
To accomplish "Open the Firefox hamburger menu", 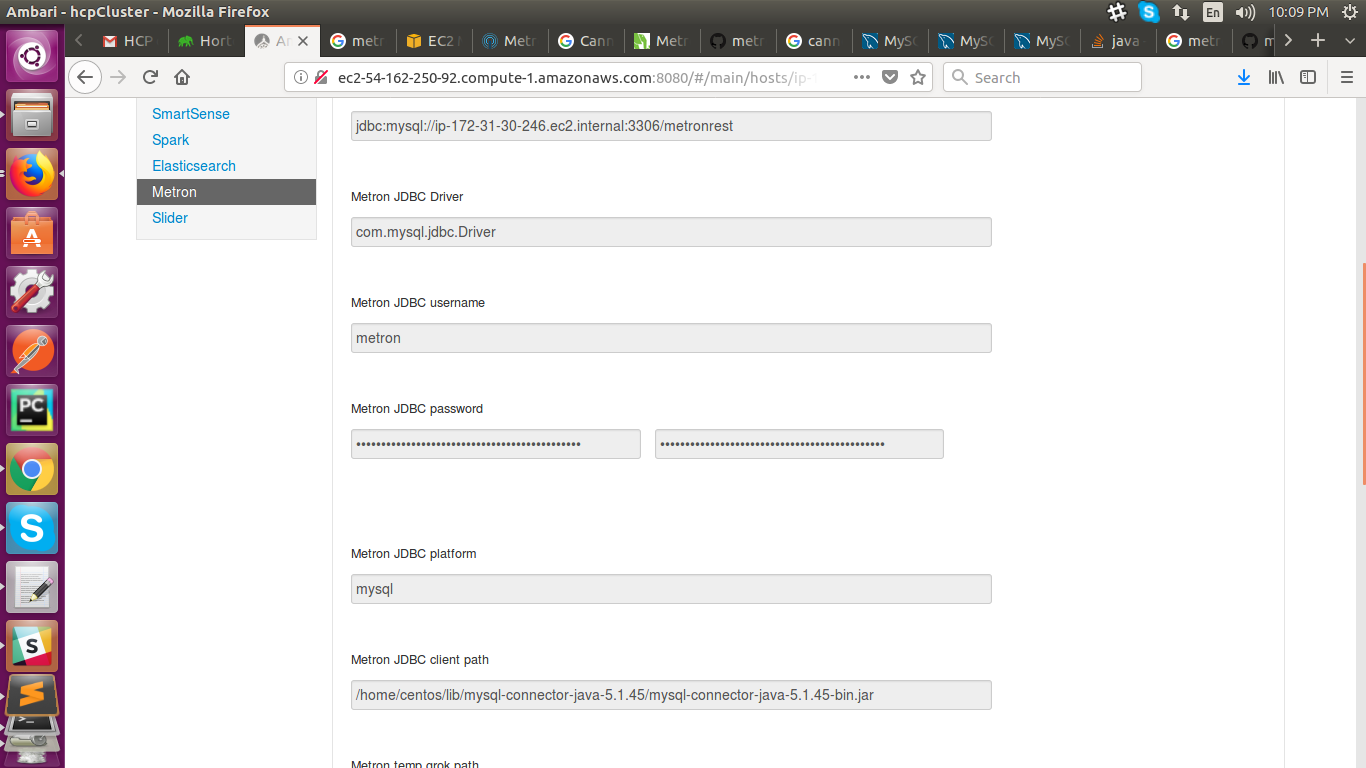I will point(1347,77).
